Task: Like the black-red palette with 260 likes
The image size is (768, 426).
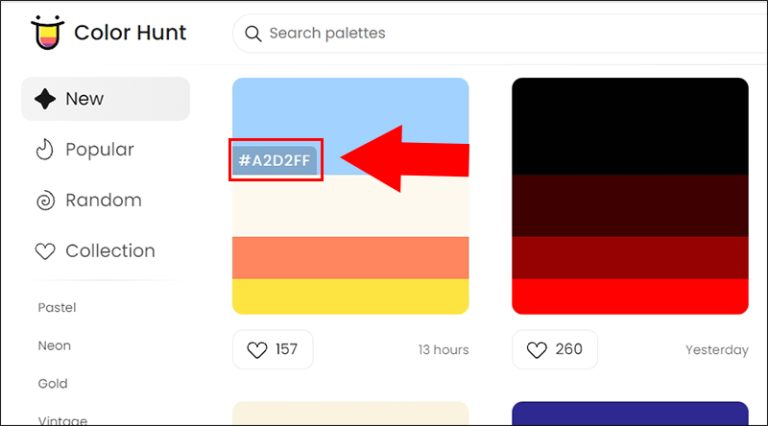Action: (x=554, y=350)
